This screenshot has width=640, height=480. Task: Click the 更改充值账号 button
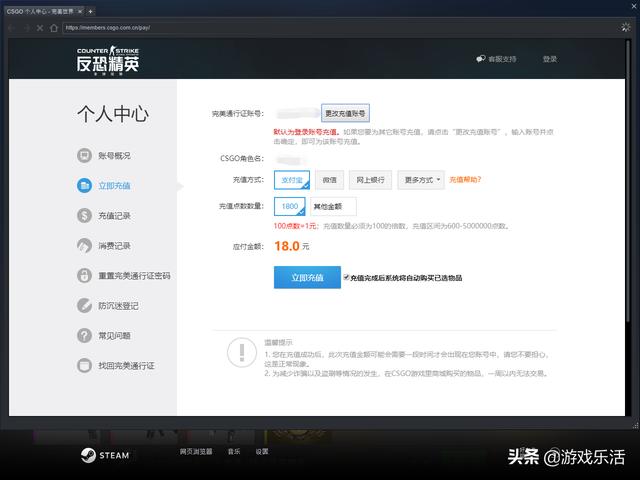[345, 113]
